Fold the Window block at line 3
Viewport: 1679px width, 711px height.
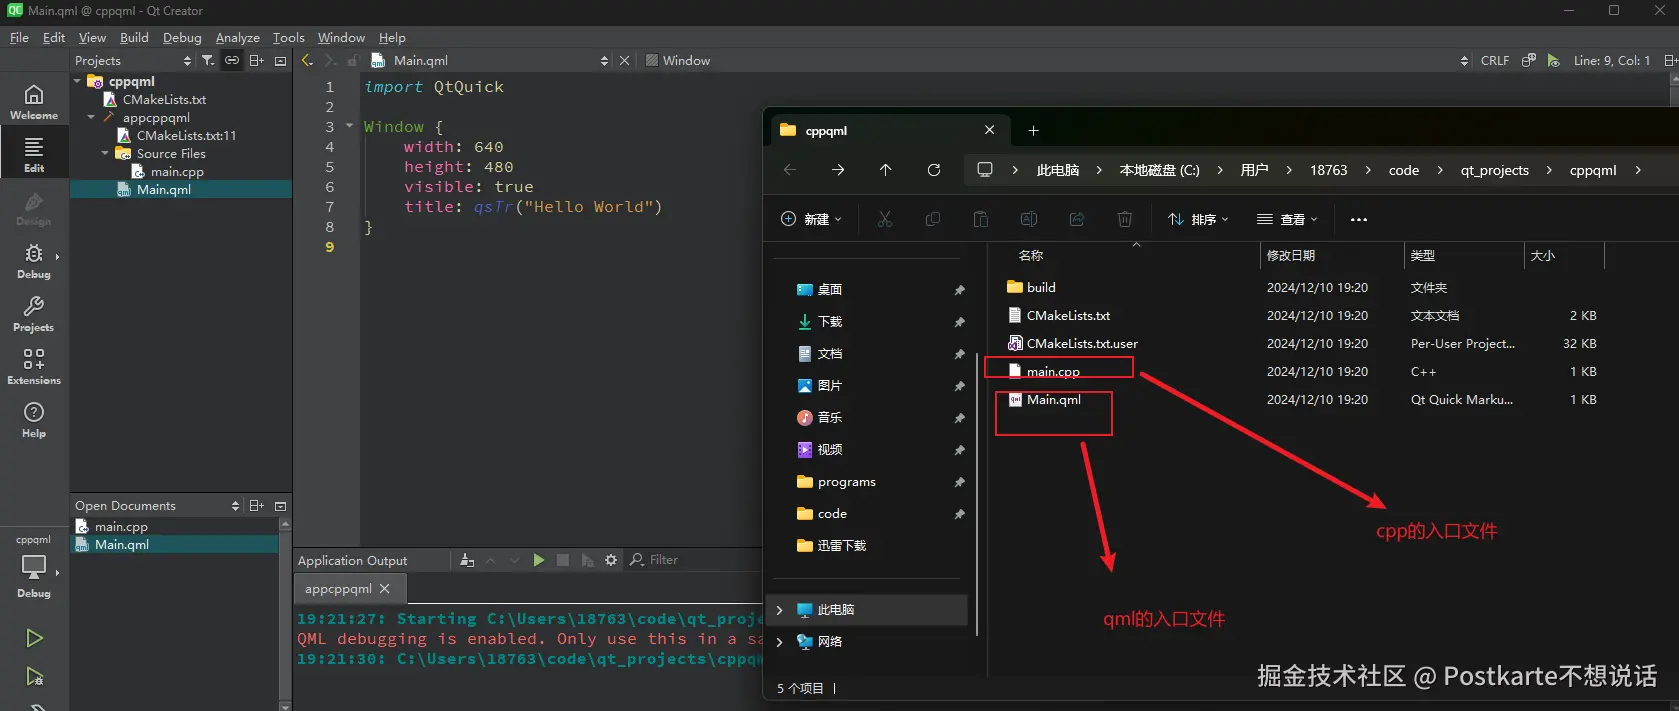pyautogui.click(x=349, y=126)
